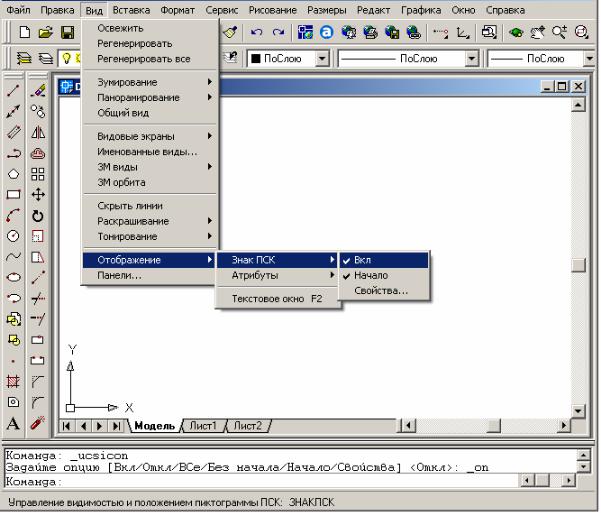Switch to the Лист2 tab

248,426
